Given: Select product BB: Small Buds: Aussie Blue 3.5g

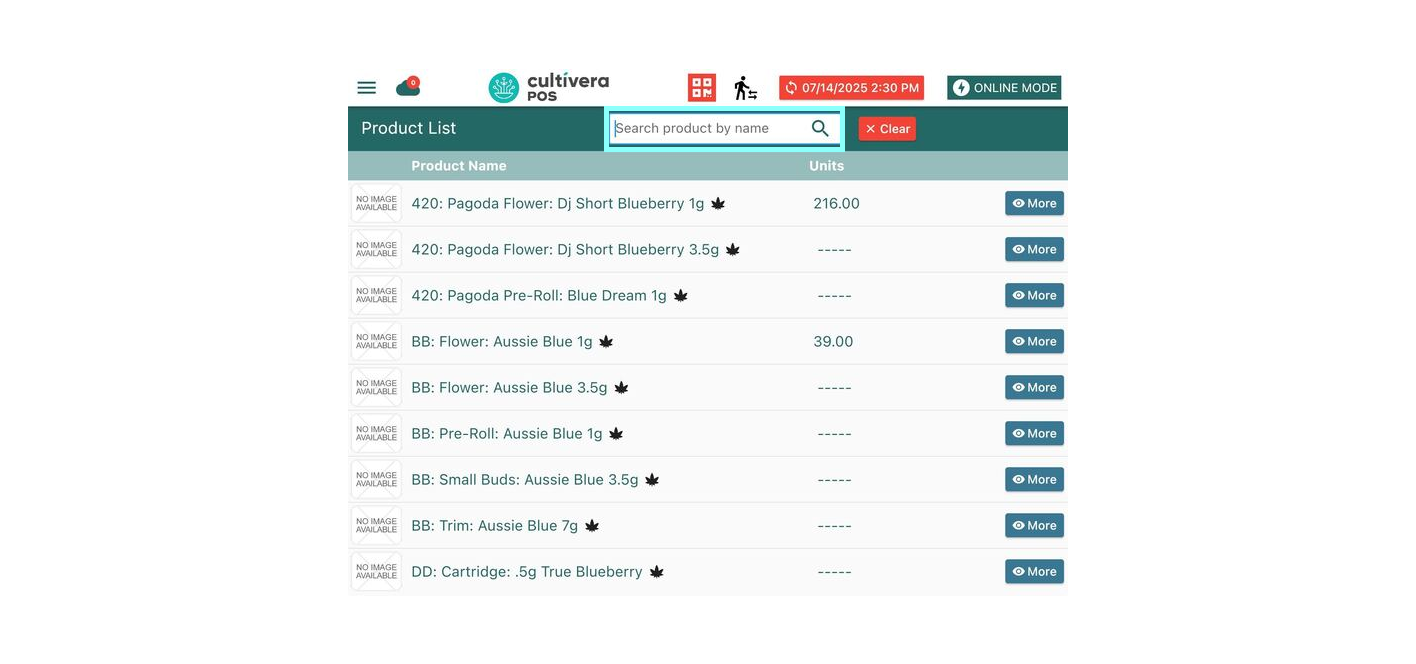Looking at the screenshot, I should pos(525,479).
